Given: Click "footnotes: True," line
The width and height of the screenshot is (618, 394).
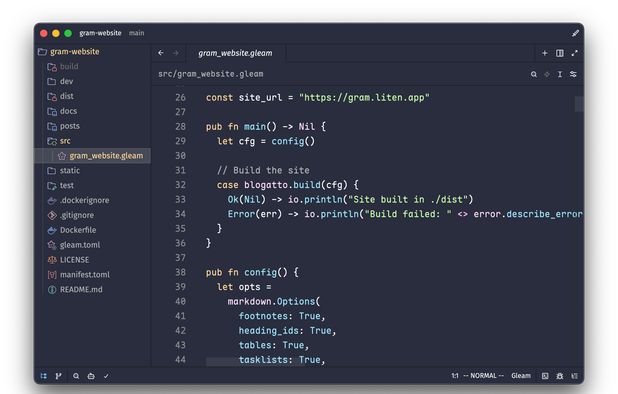Looking at the screenshot, I should [282, 316].
